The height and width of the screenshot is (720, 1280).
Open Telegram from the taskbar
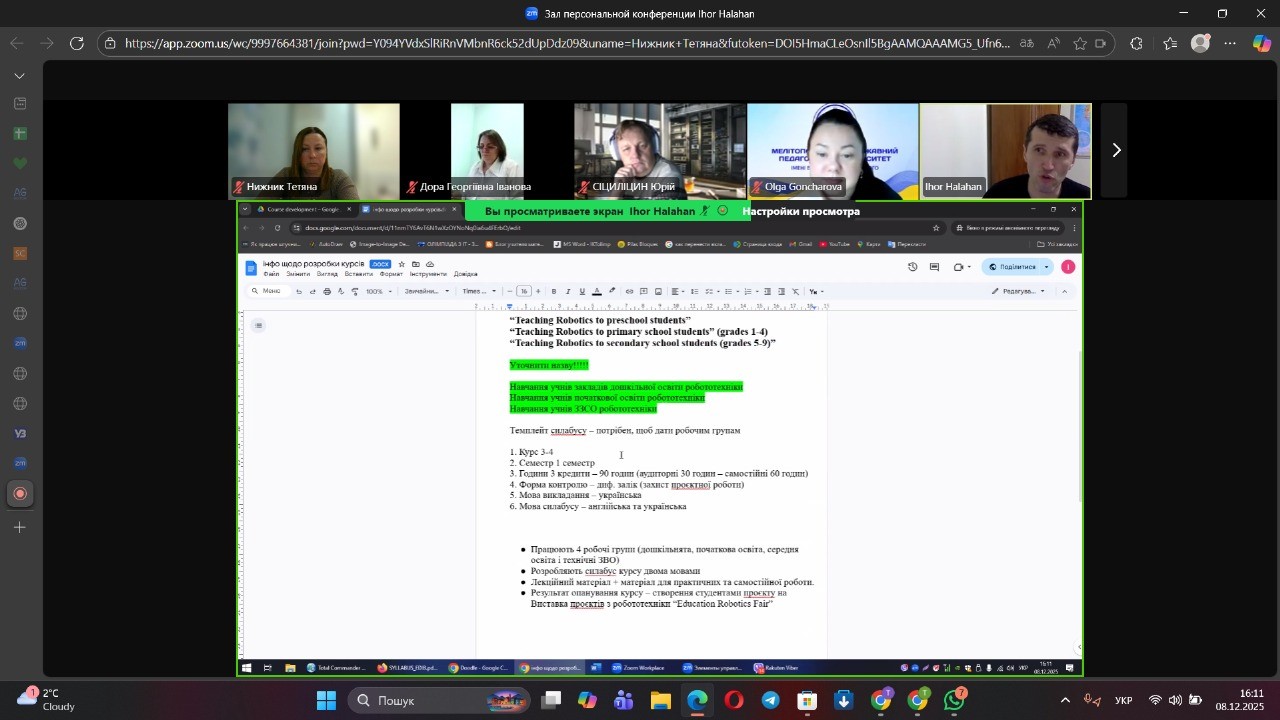coord(770,701)
